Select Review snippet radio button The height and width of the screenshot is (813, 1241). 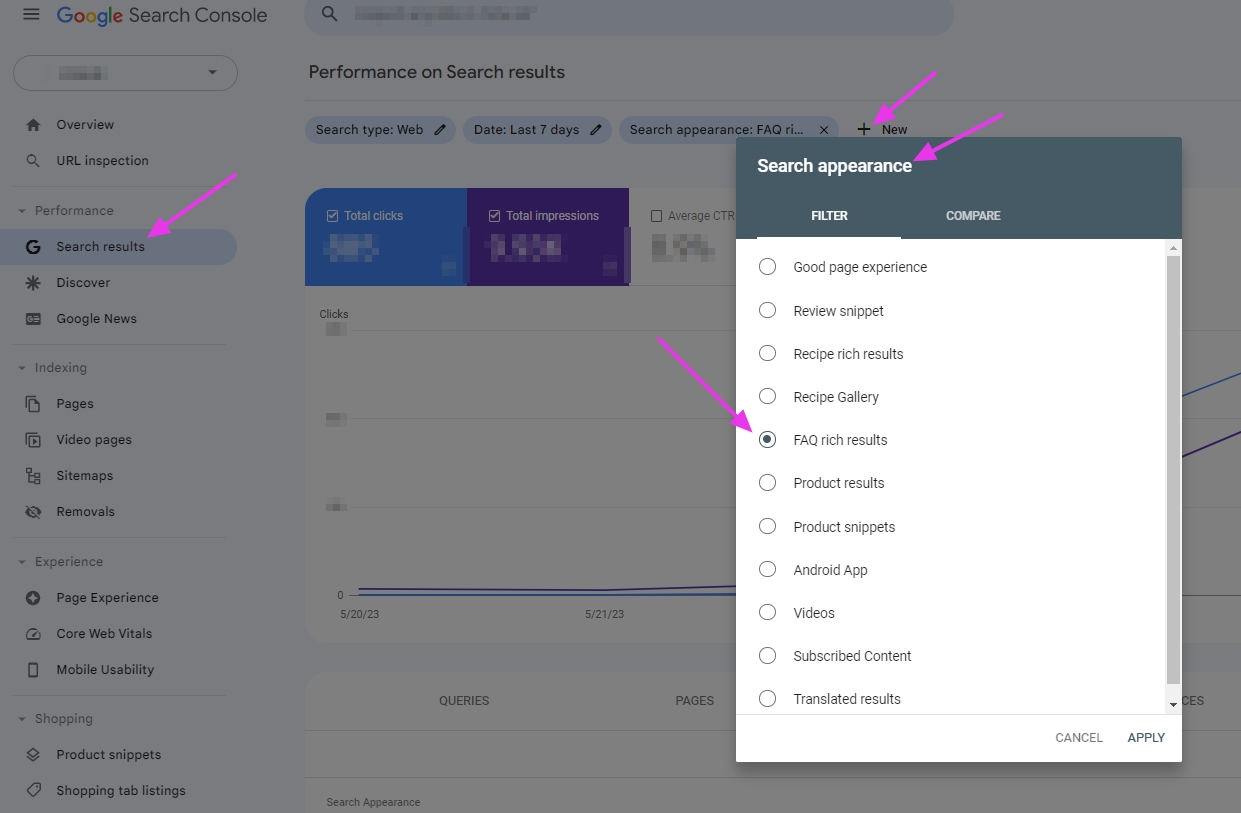coord(767,310)
